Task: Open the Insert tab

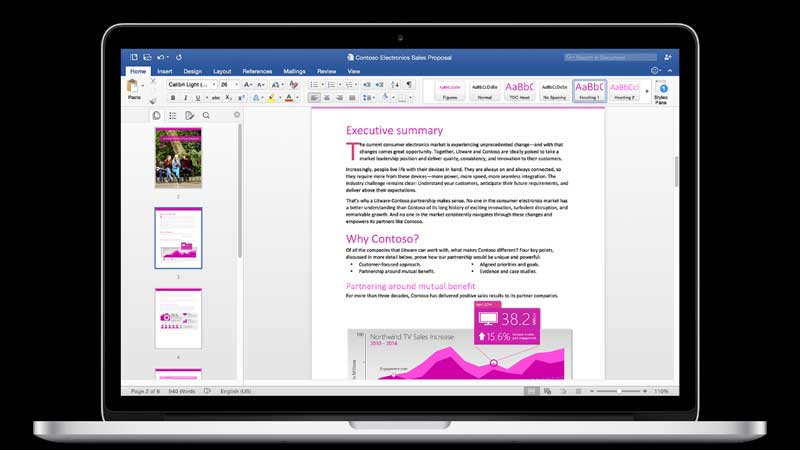Action: point(164,71)
